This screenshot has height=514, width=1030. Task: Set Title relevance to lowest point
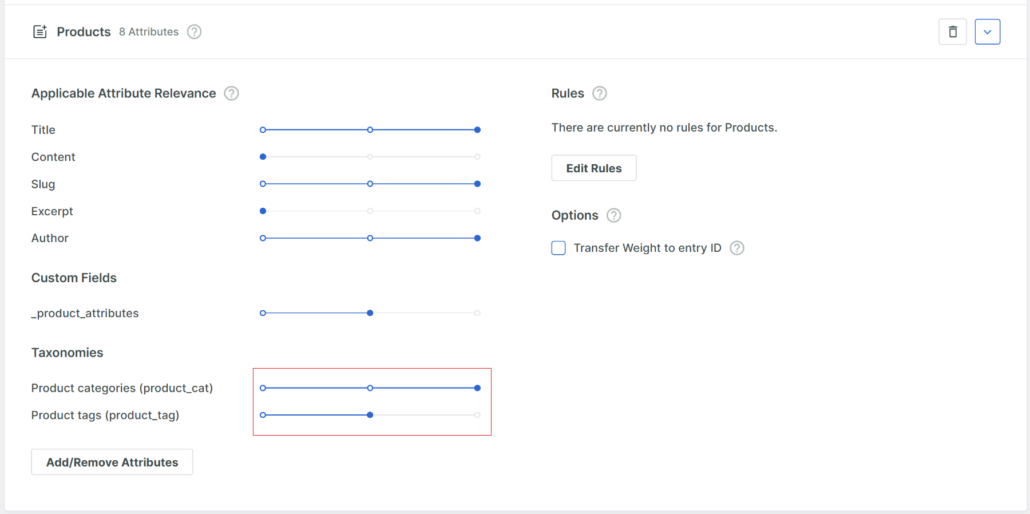click(263, 130)
